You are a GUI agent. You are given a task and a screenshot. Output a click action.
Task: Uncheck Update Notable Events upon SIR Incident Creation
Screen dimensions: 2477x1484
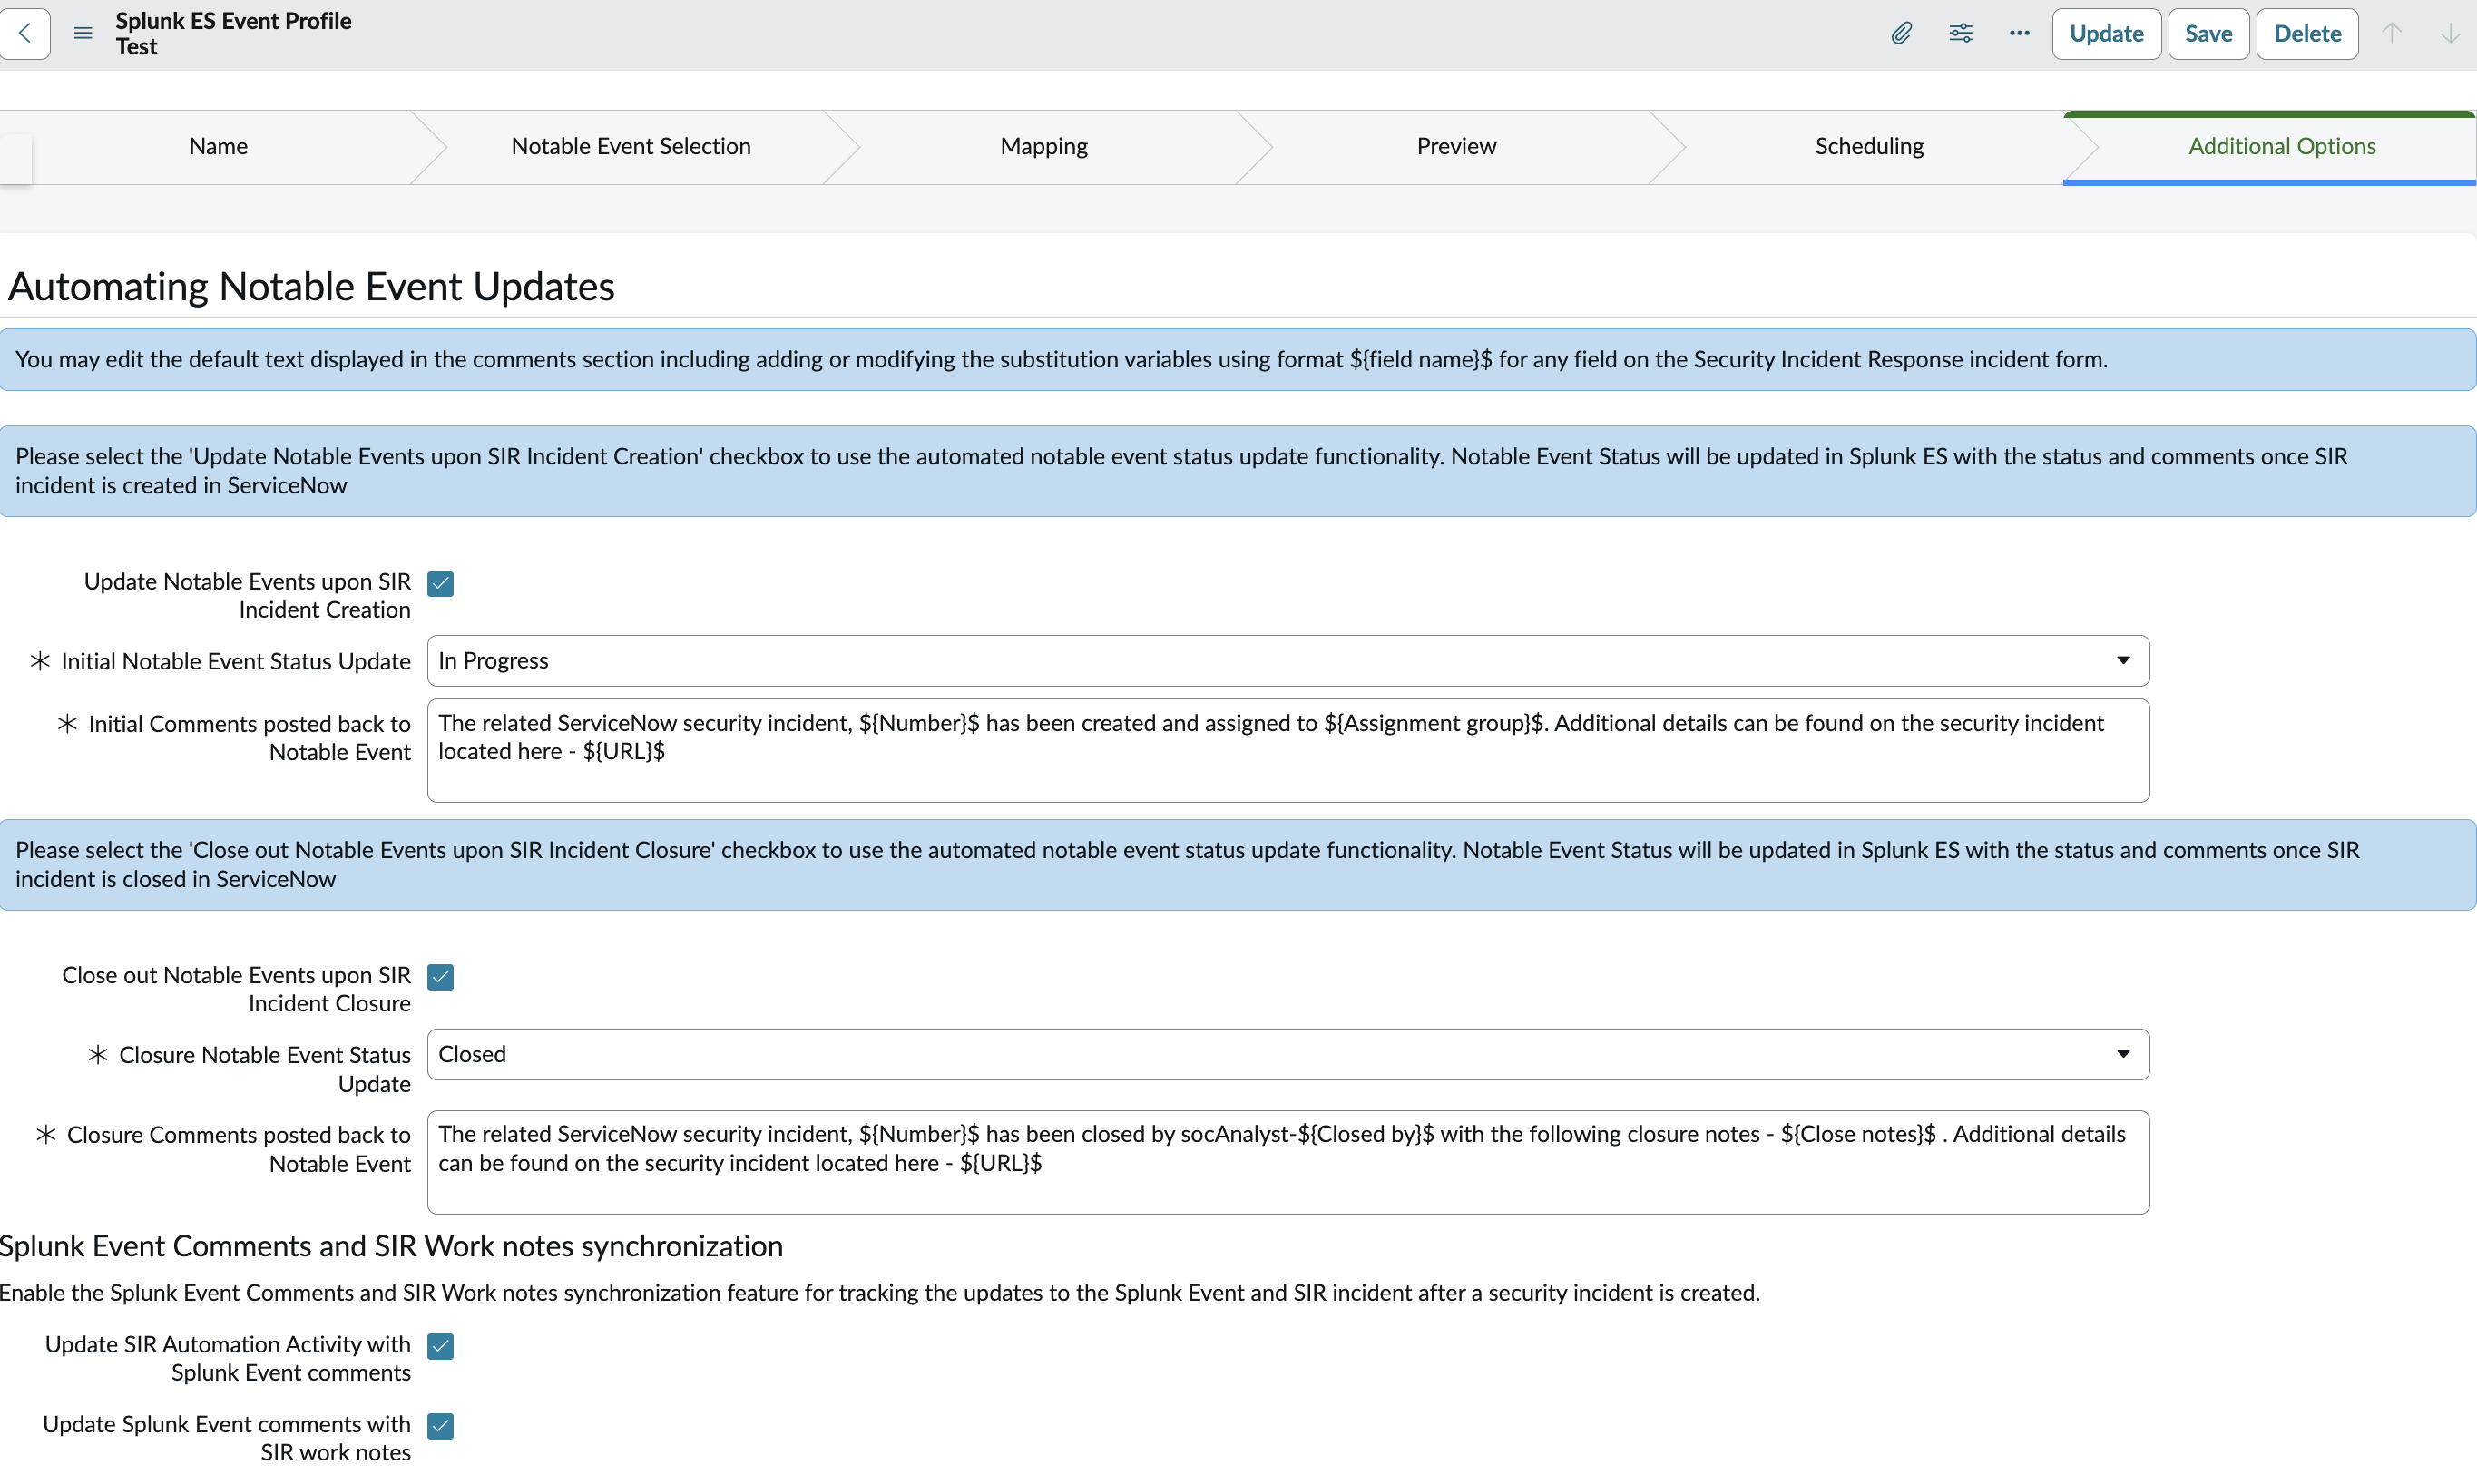coord(440,583)
